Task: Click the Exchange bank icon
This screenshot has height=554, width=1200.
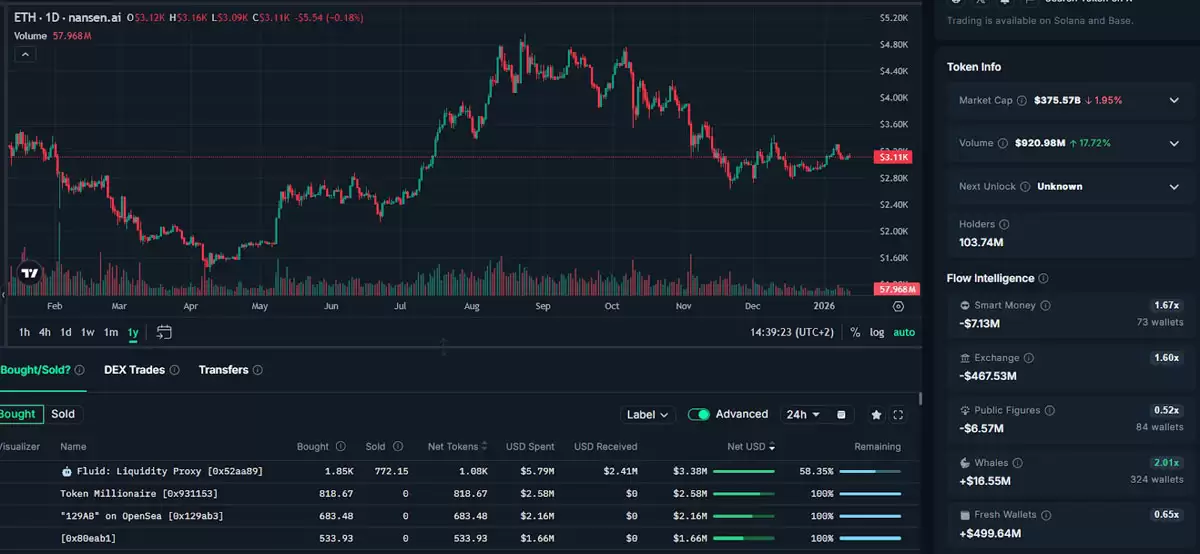Action: (x=964, y=358)
